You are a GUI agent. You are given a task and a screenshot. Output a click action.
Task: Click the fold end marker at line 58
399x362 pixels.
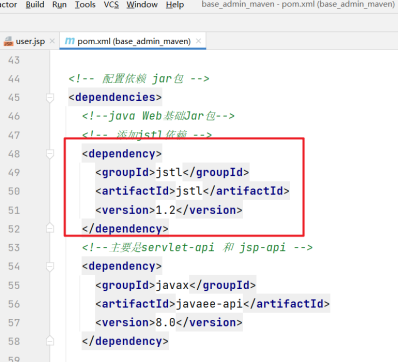pos(50,341)
